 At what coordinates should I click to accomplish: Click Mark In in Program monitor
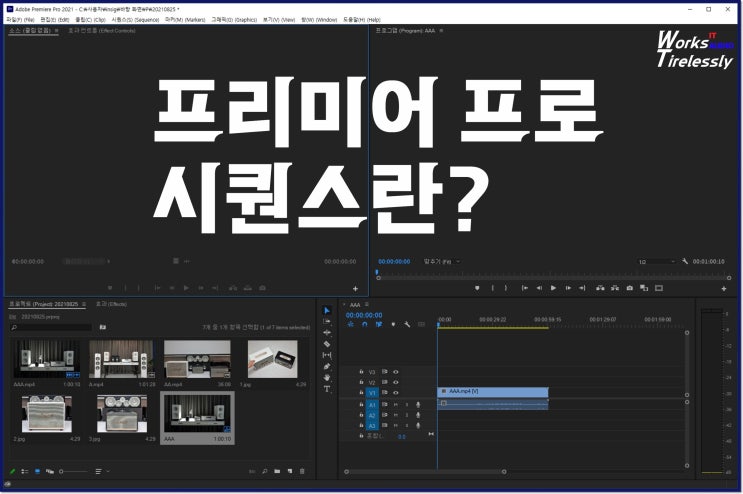point(493,288)
